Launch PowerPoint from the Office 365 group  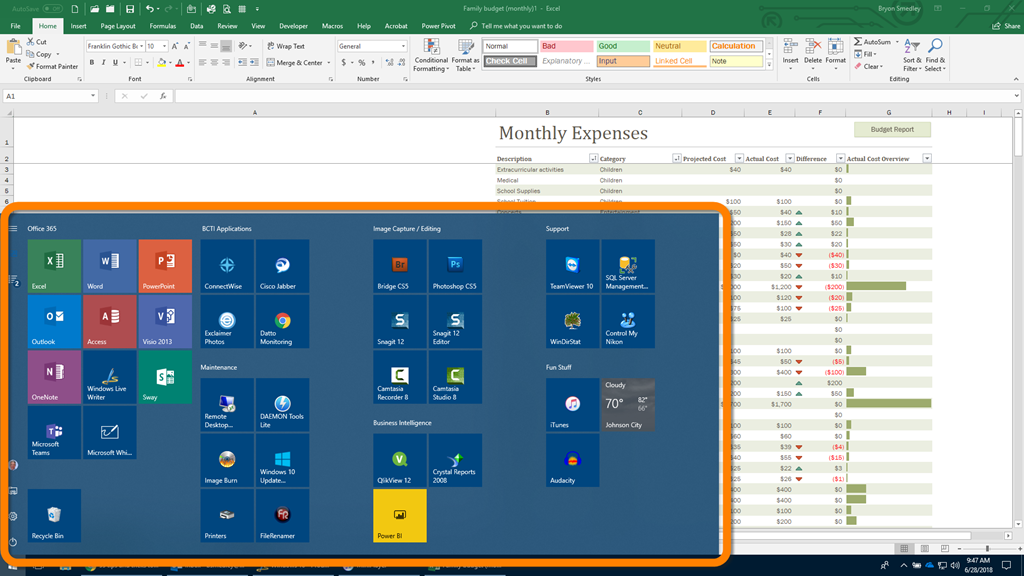[165, 266]
